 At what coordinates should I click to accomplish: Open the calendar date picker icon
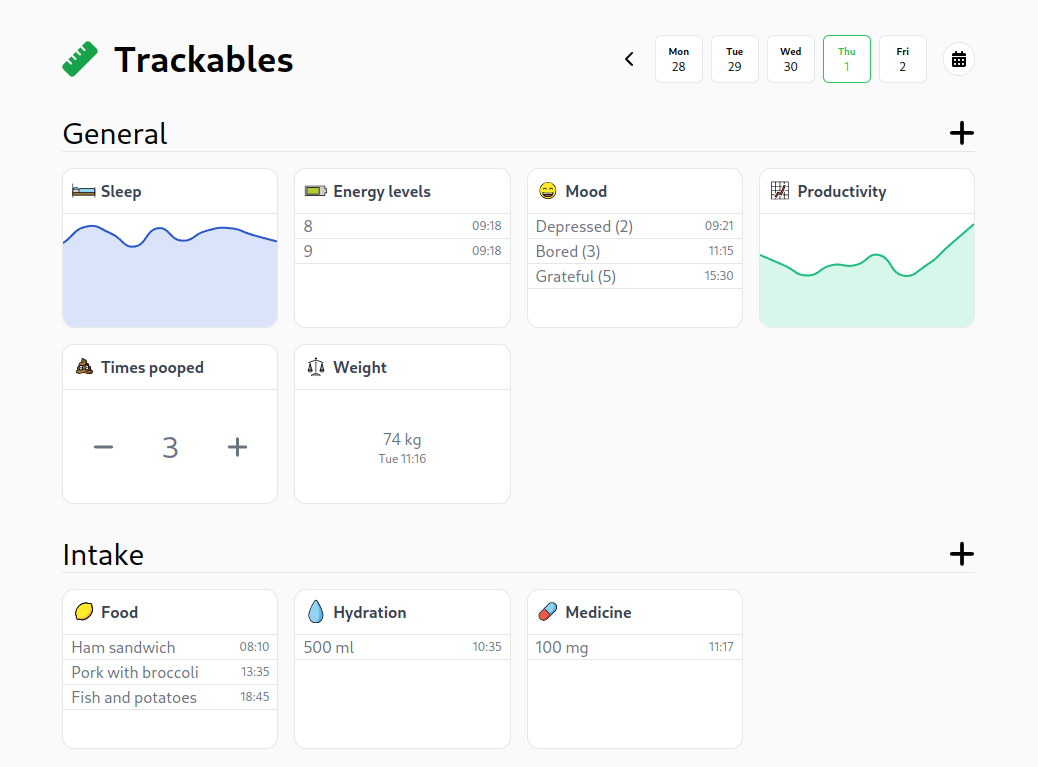958,59
